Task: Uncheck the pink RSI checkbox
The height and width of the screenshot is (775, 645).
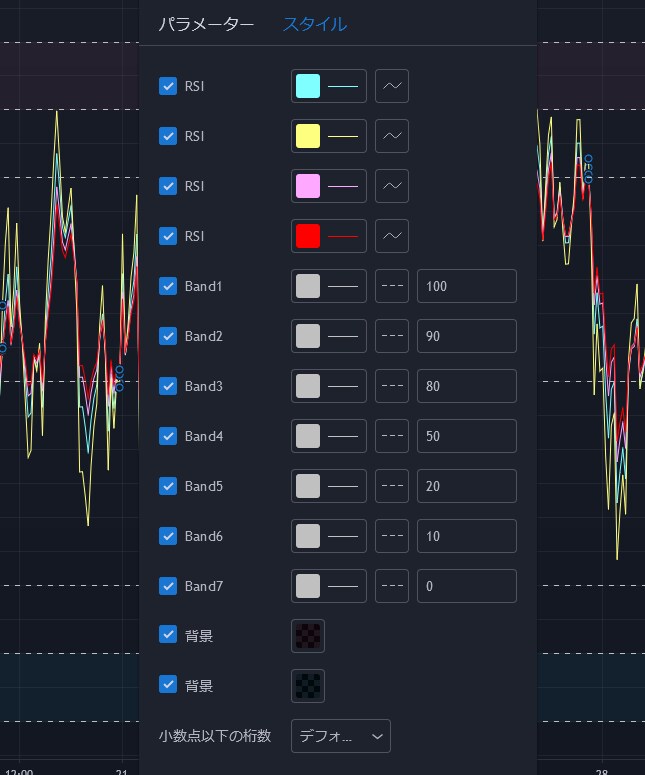Action: coord(168,186)
